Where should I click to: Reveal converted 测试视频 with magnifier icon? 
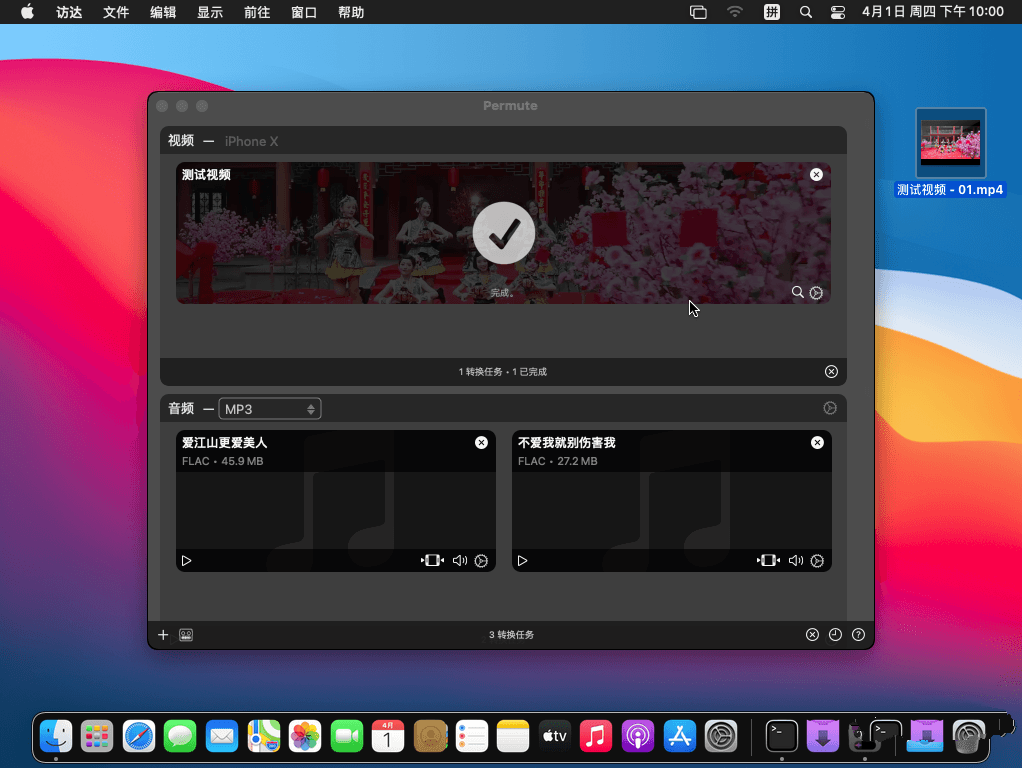pyautogui.click(x=797, y=293)
